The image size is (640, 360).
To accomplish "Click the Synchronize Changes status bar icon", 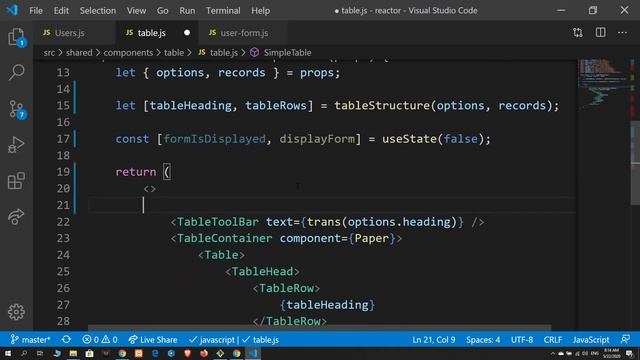I will (66, 340).
